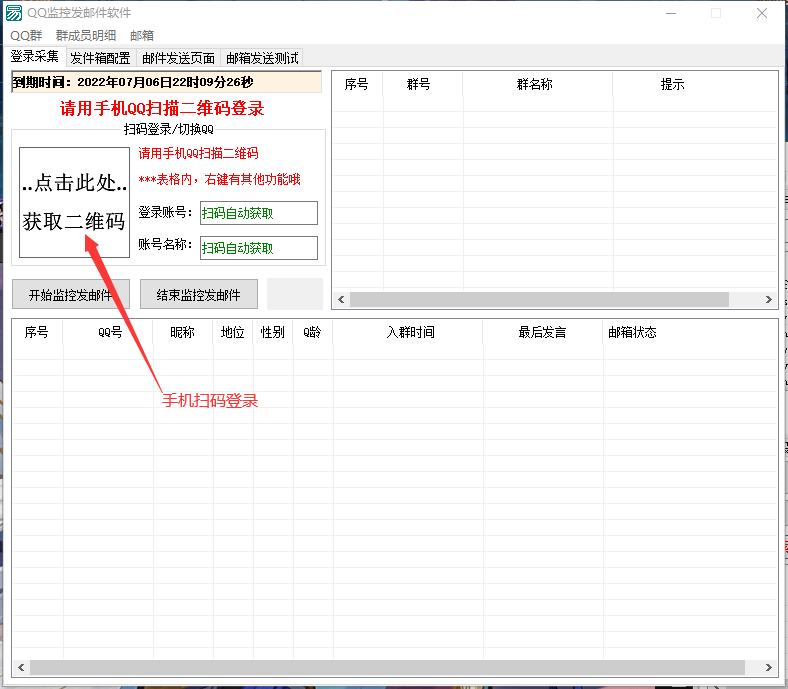Switch to the 登录采集 tab
The width and height of the screenshot is (788, 689).
[x=35, y=56]
